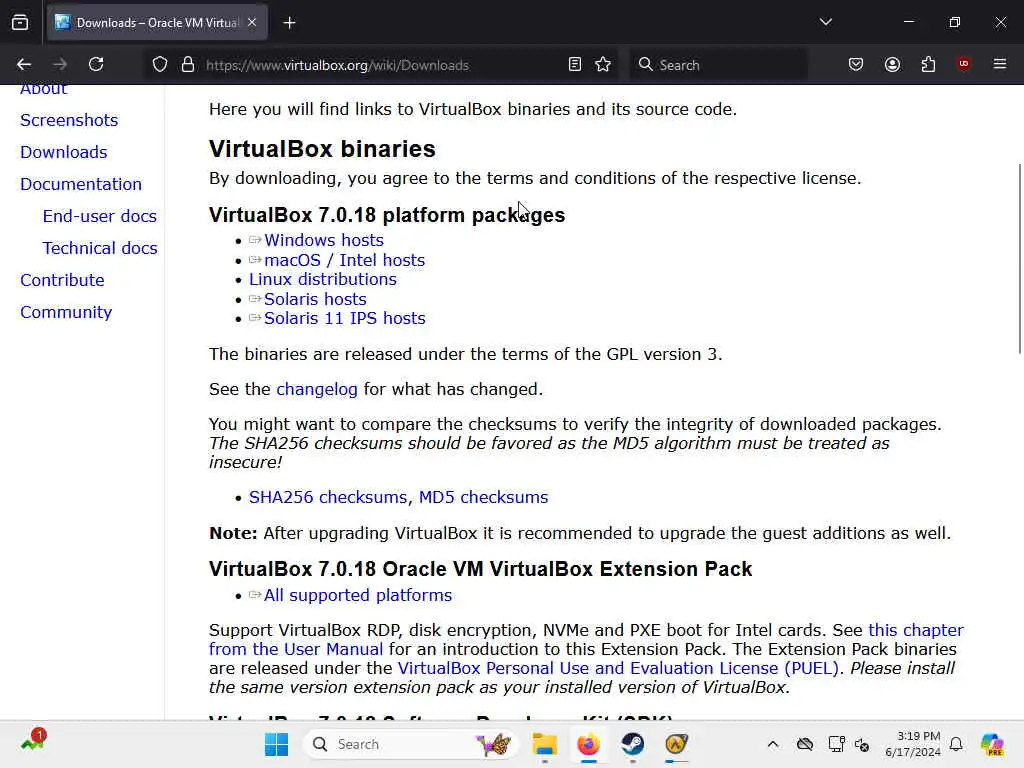Download Extension Pack for All supported platforms
Screen dimensions: 1024x768
(358, 596)
